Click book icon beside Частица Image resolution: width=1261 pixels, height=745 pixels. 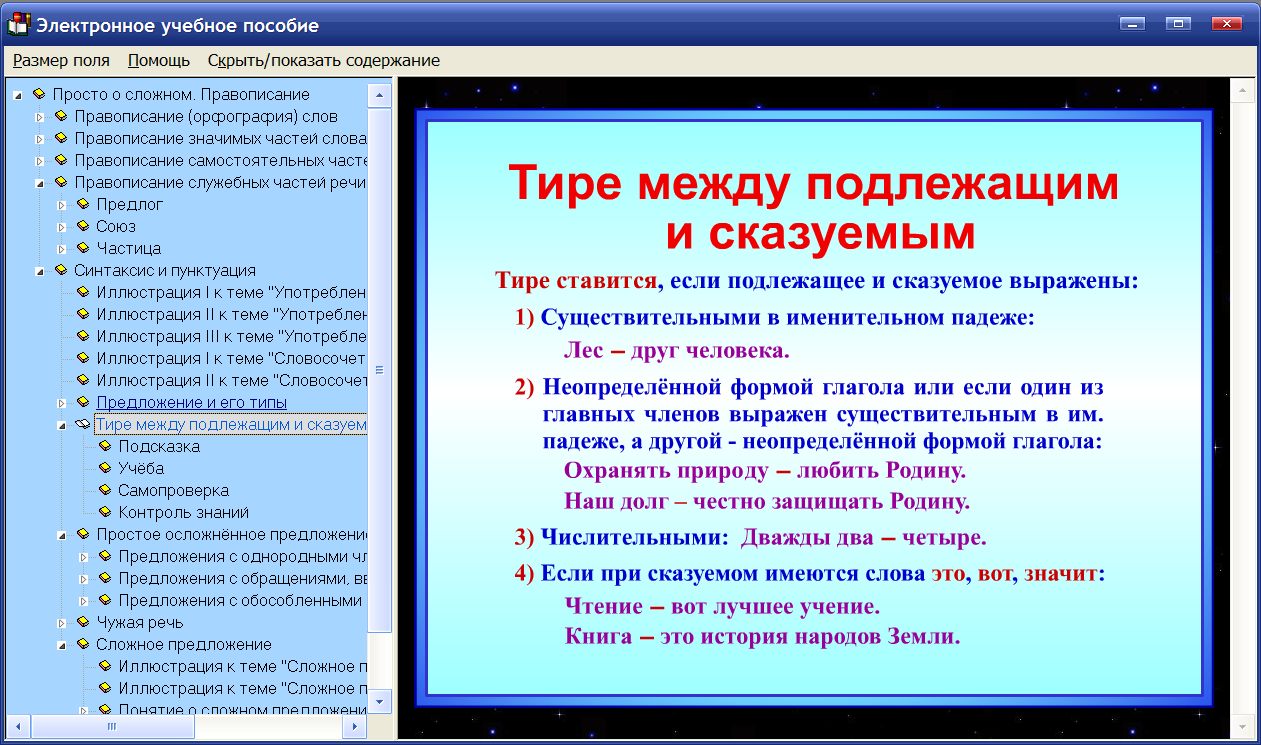pyautogui.click(x=83, y=248)
